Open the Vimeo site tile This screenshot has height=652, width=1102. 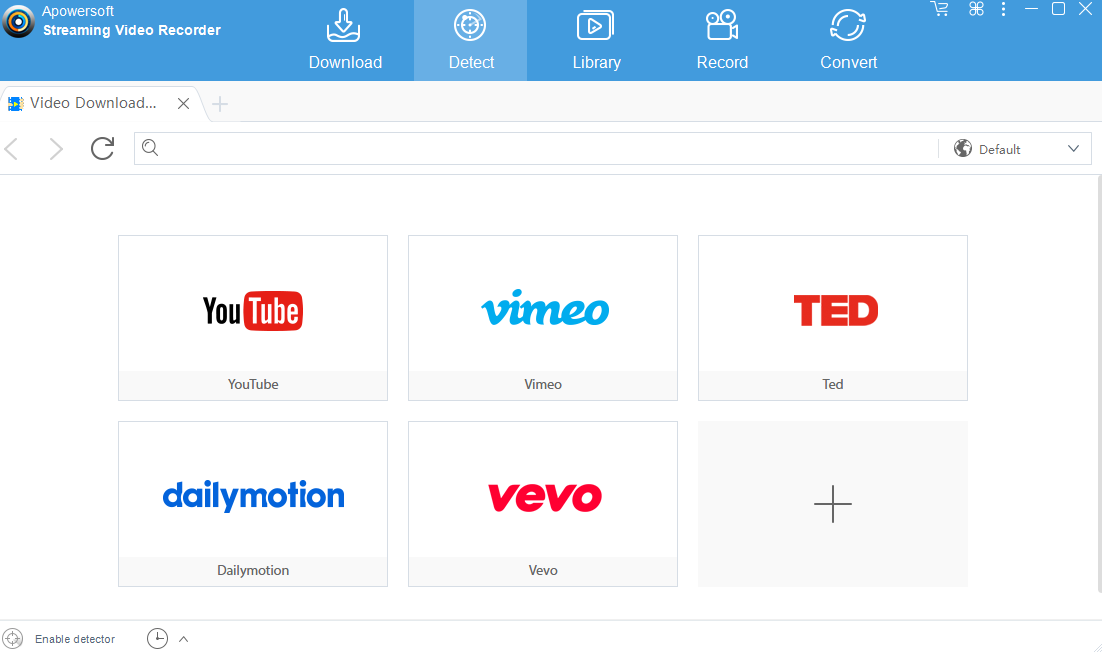point(543,318)
